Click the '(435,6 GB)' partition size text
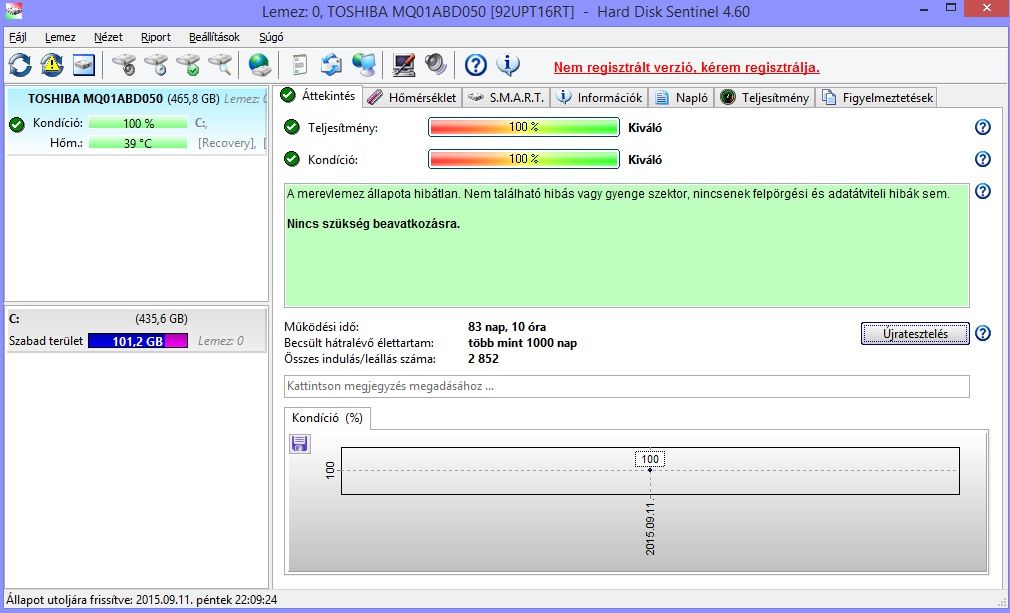 (162, 319)
